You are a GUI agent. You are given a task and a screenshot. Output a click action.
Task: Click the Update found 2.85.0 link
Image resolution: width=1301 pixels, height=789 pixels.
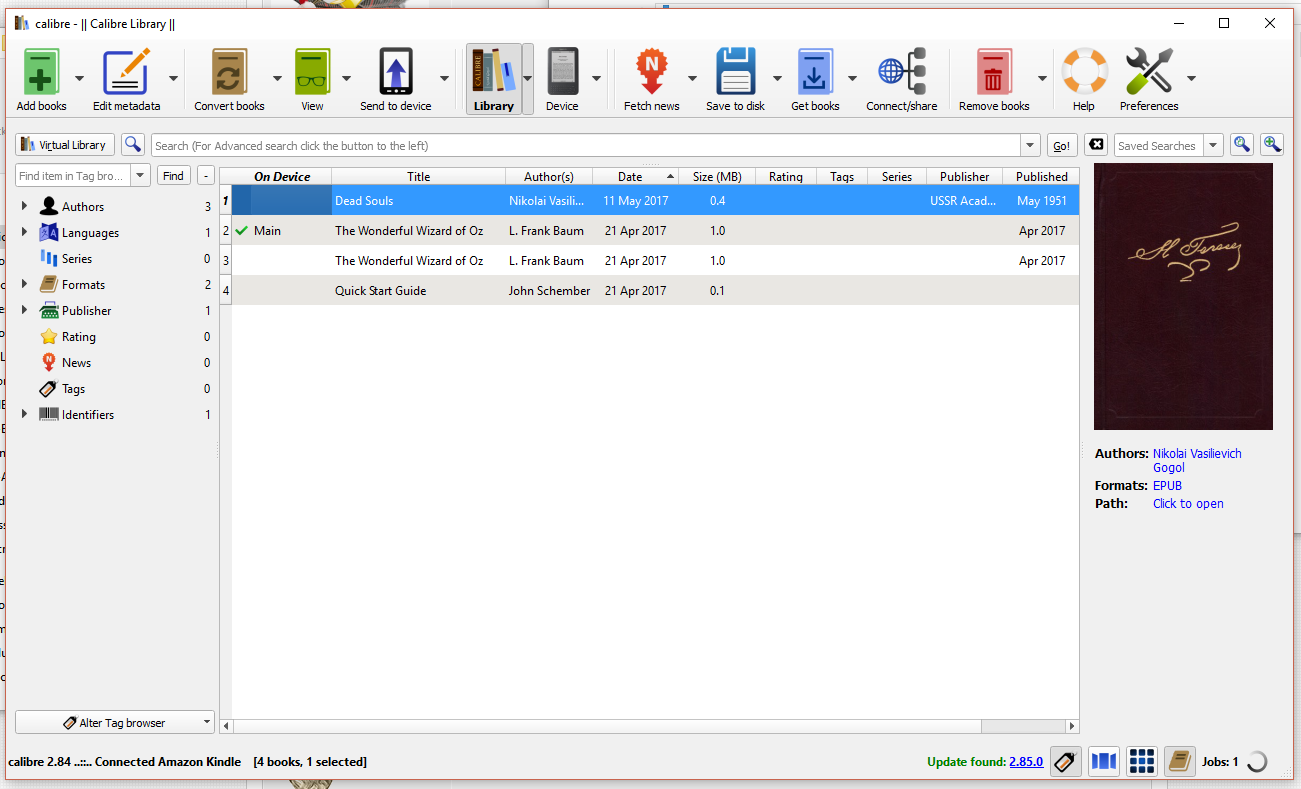point(1025,761)
